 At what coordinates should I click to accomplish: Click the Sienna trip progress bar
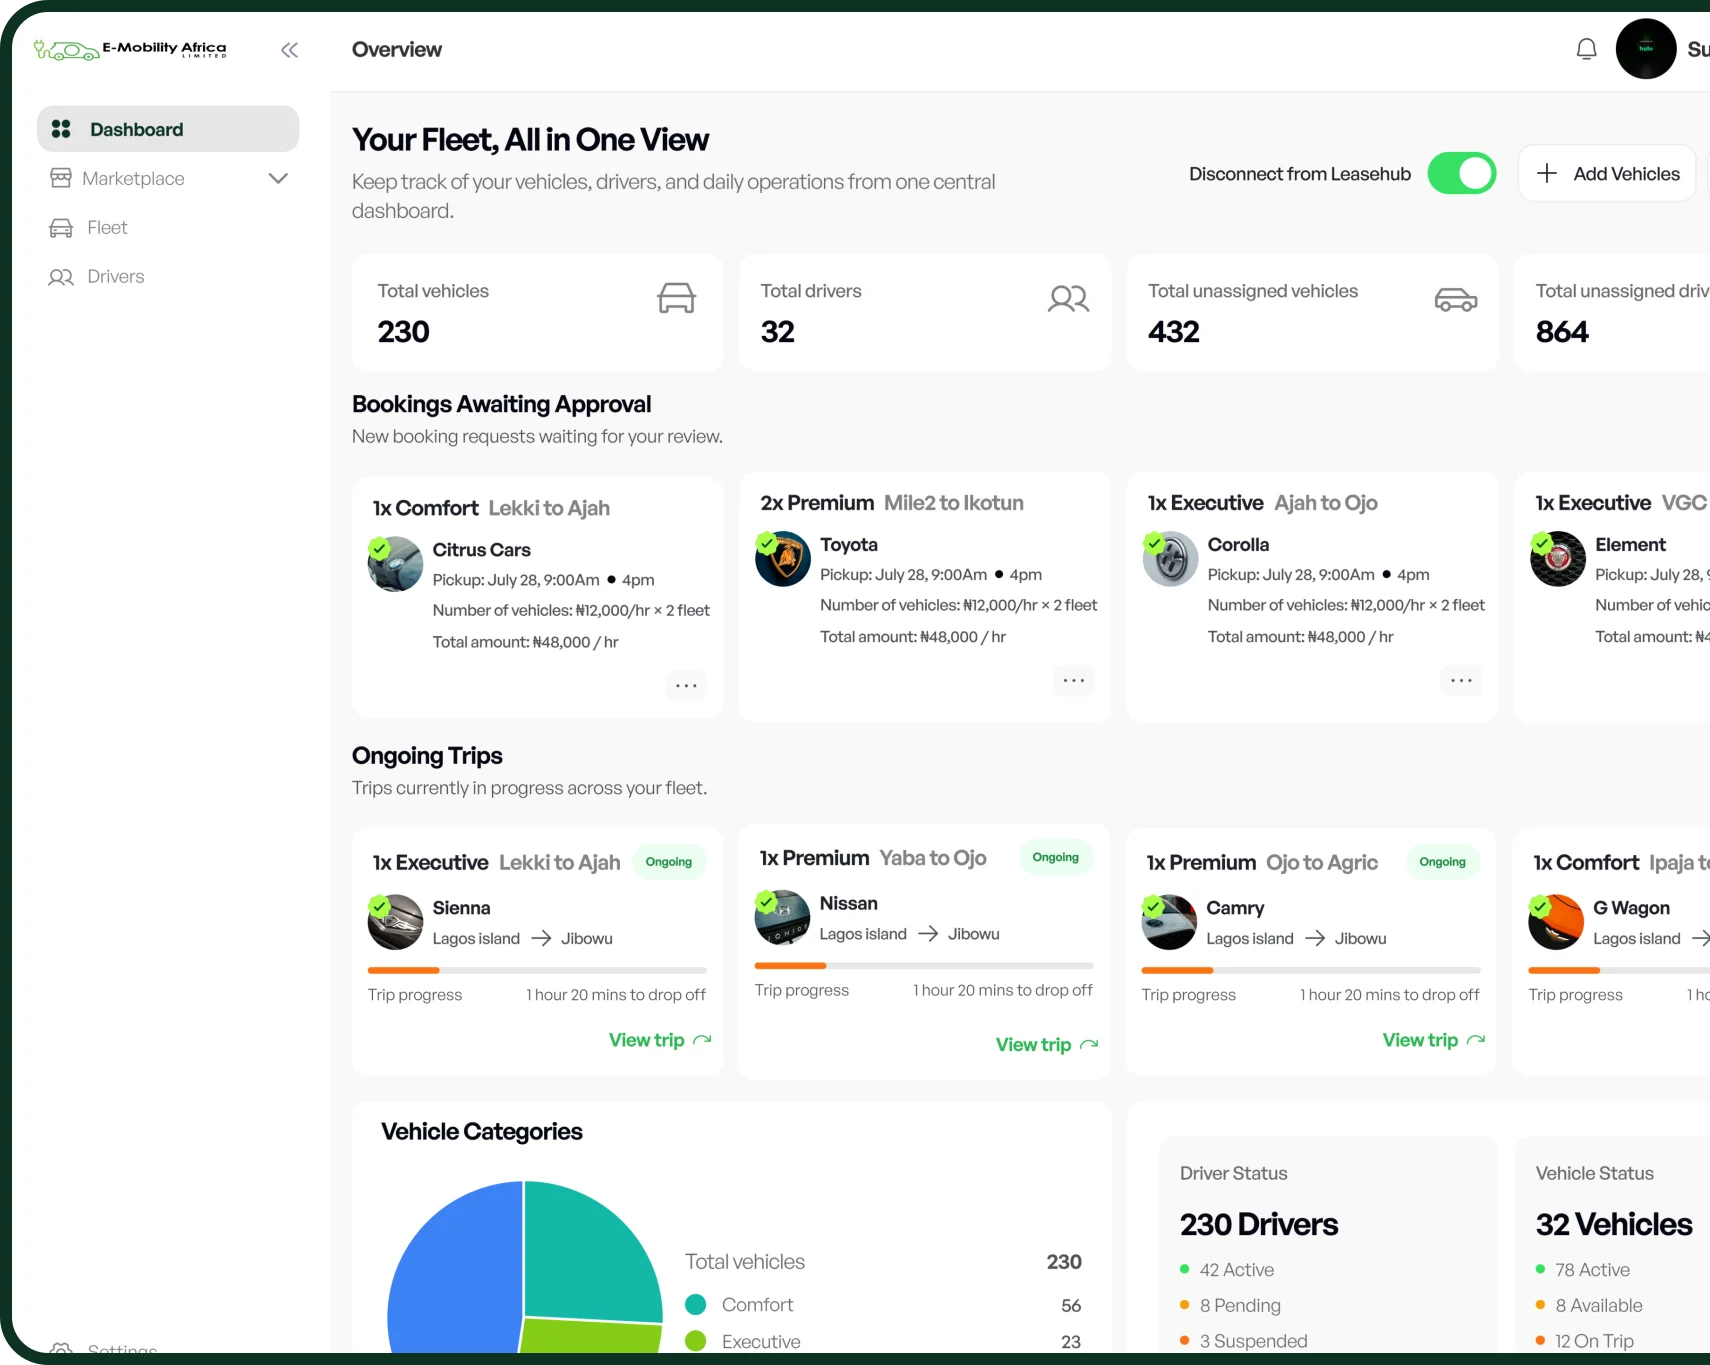[x=537, y=970]
